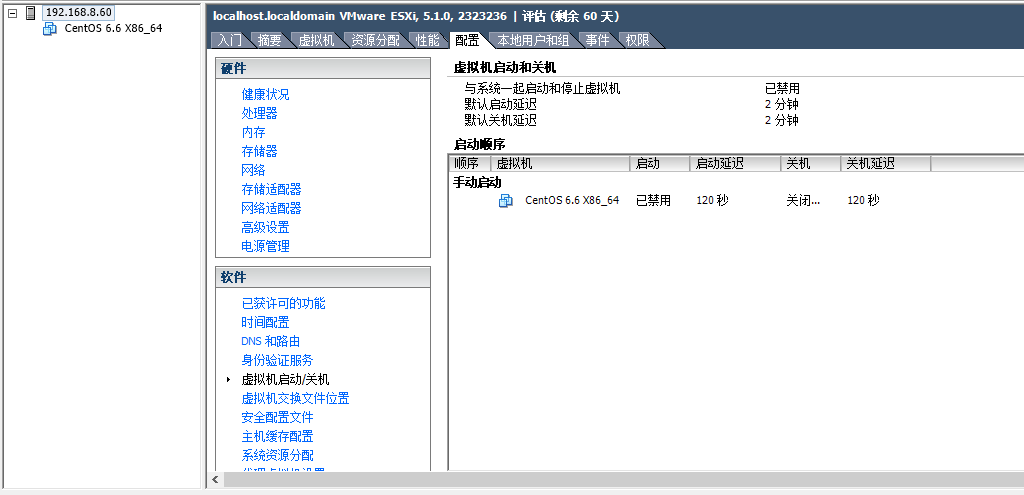Select the 虚拟机启动/关机 software item
This screenshot has height=495, width=1024.
tap(285, 379)
